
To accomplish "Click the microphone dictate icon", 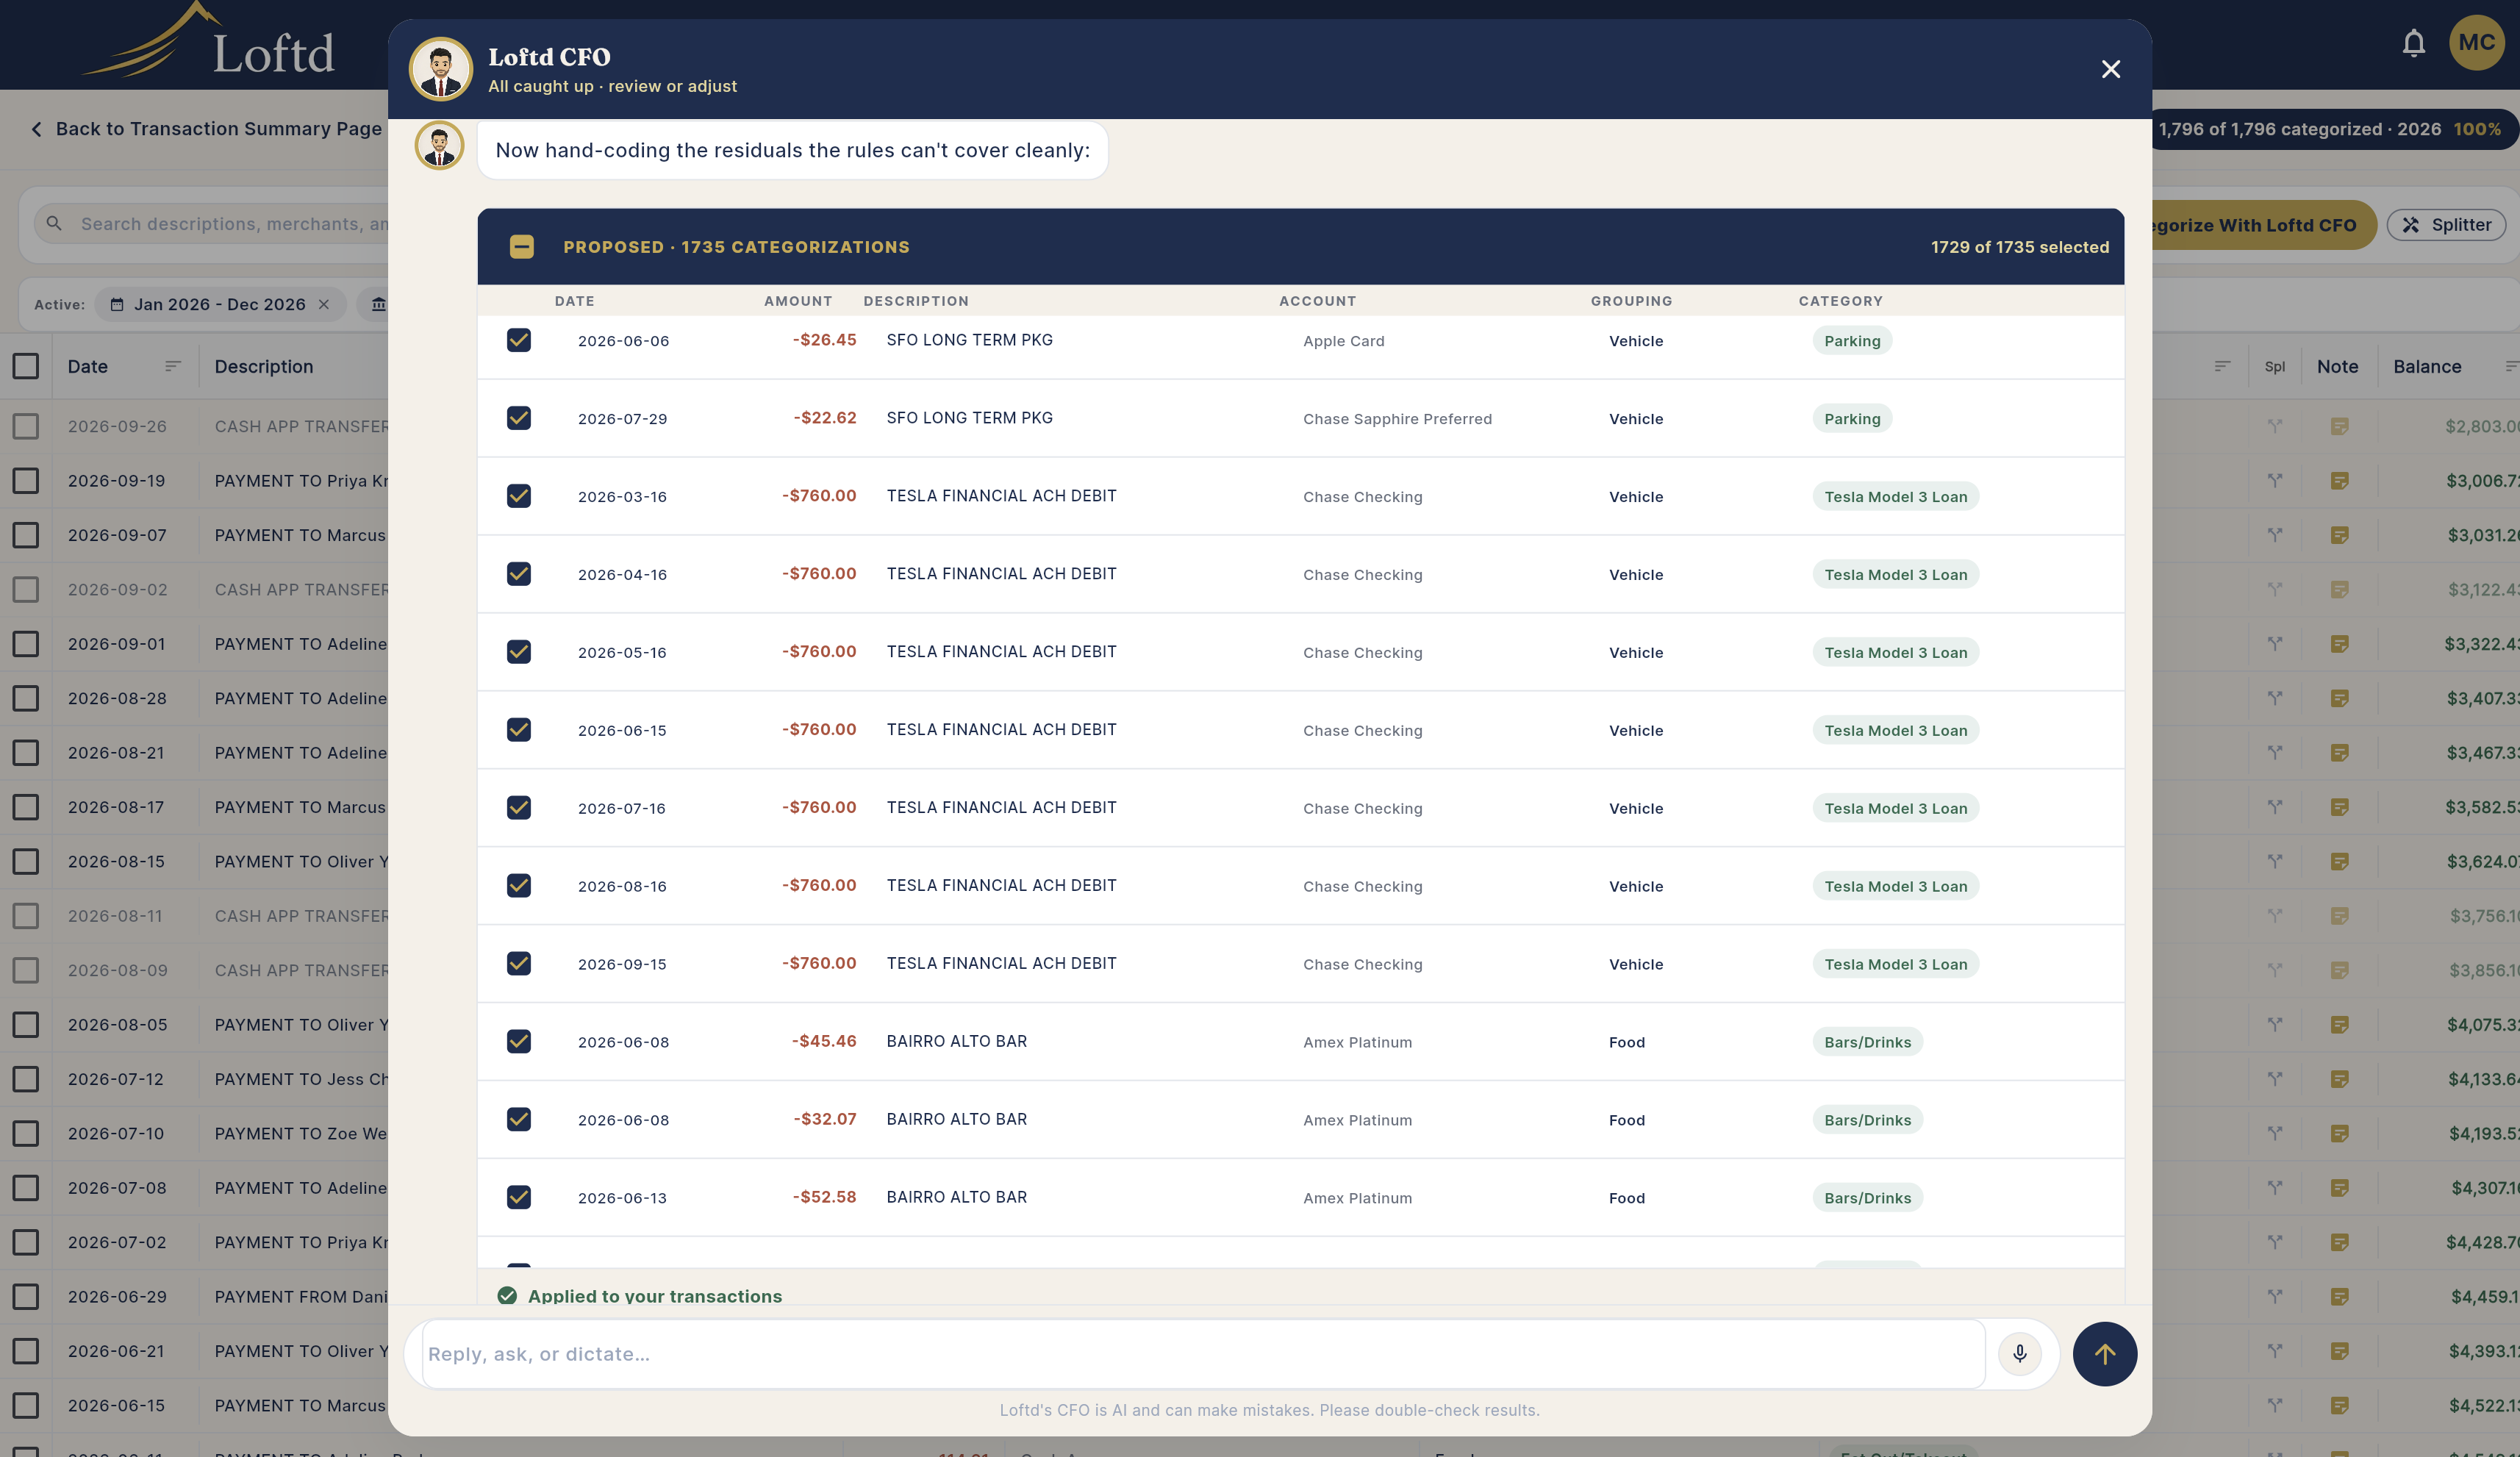I will coord(2019,1353).
